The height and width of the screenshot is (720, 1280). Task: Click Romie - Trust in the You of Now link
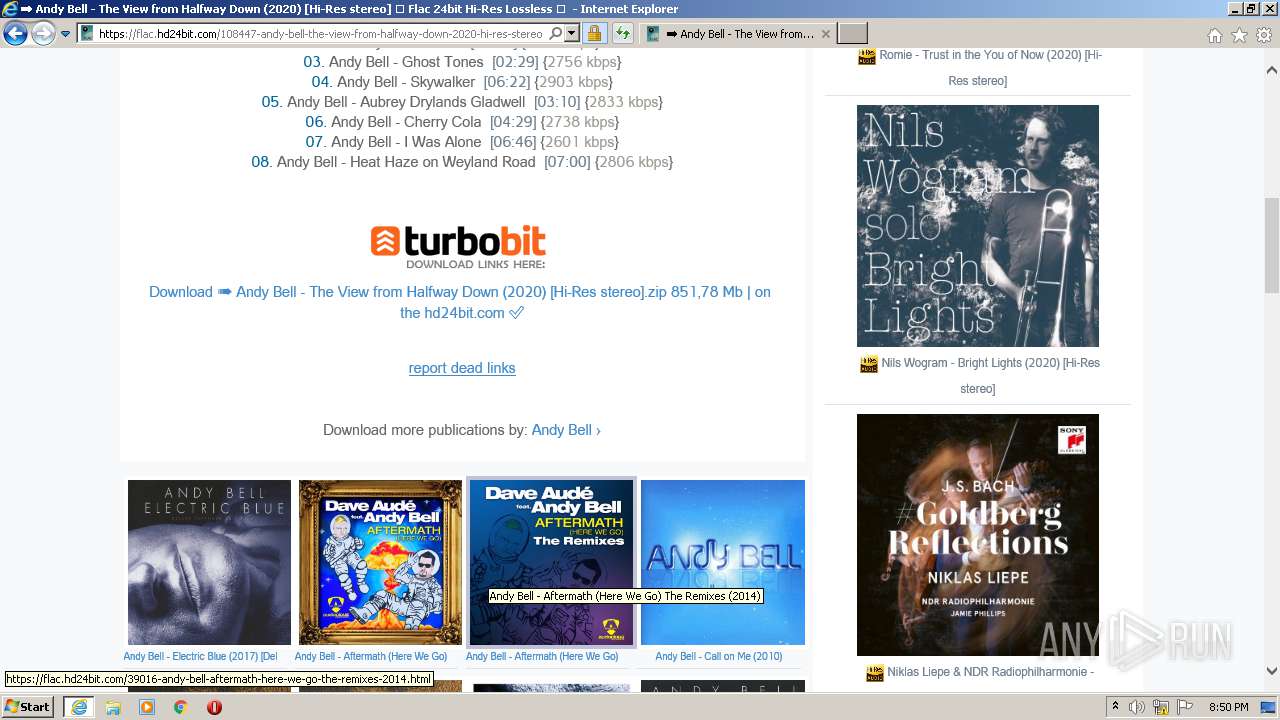(x=990, y=67)
